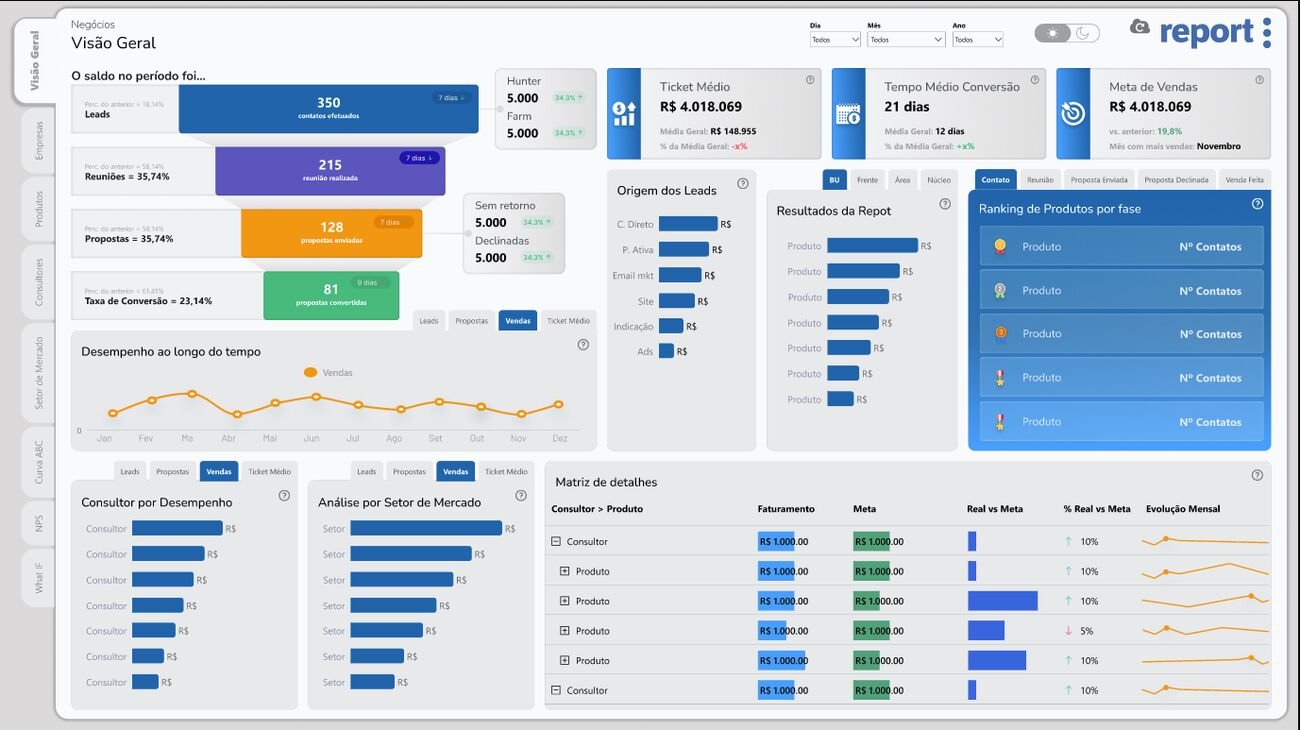Open help icon in Ranking de Produtos
The width and height of the screenshot is (1300, 730).
[1257, 204]
